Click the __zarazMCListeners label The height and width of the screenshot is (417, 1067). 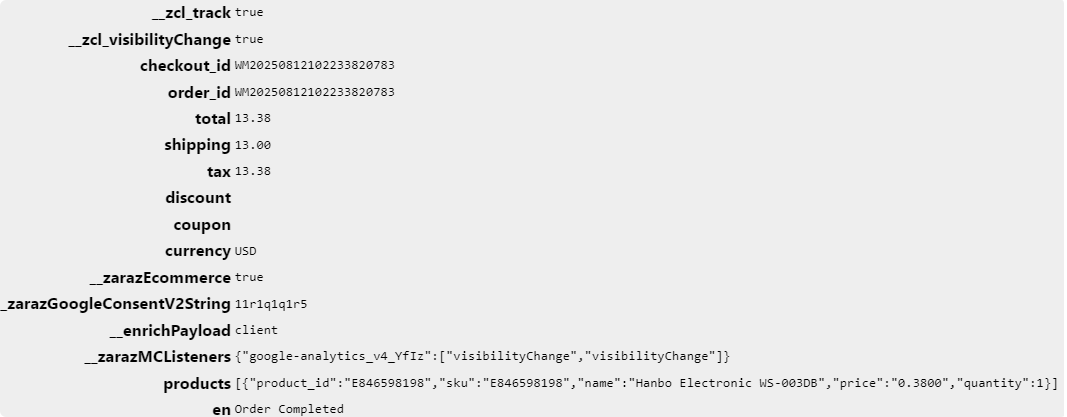click(x=158, y=357)
